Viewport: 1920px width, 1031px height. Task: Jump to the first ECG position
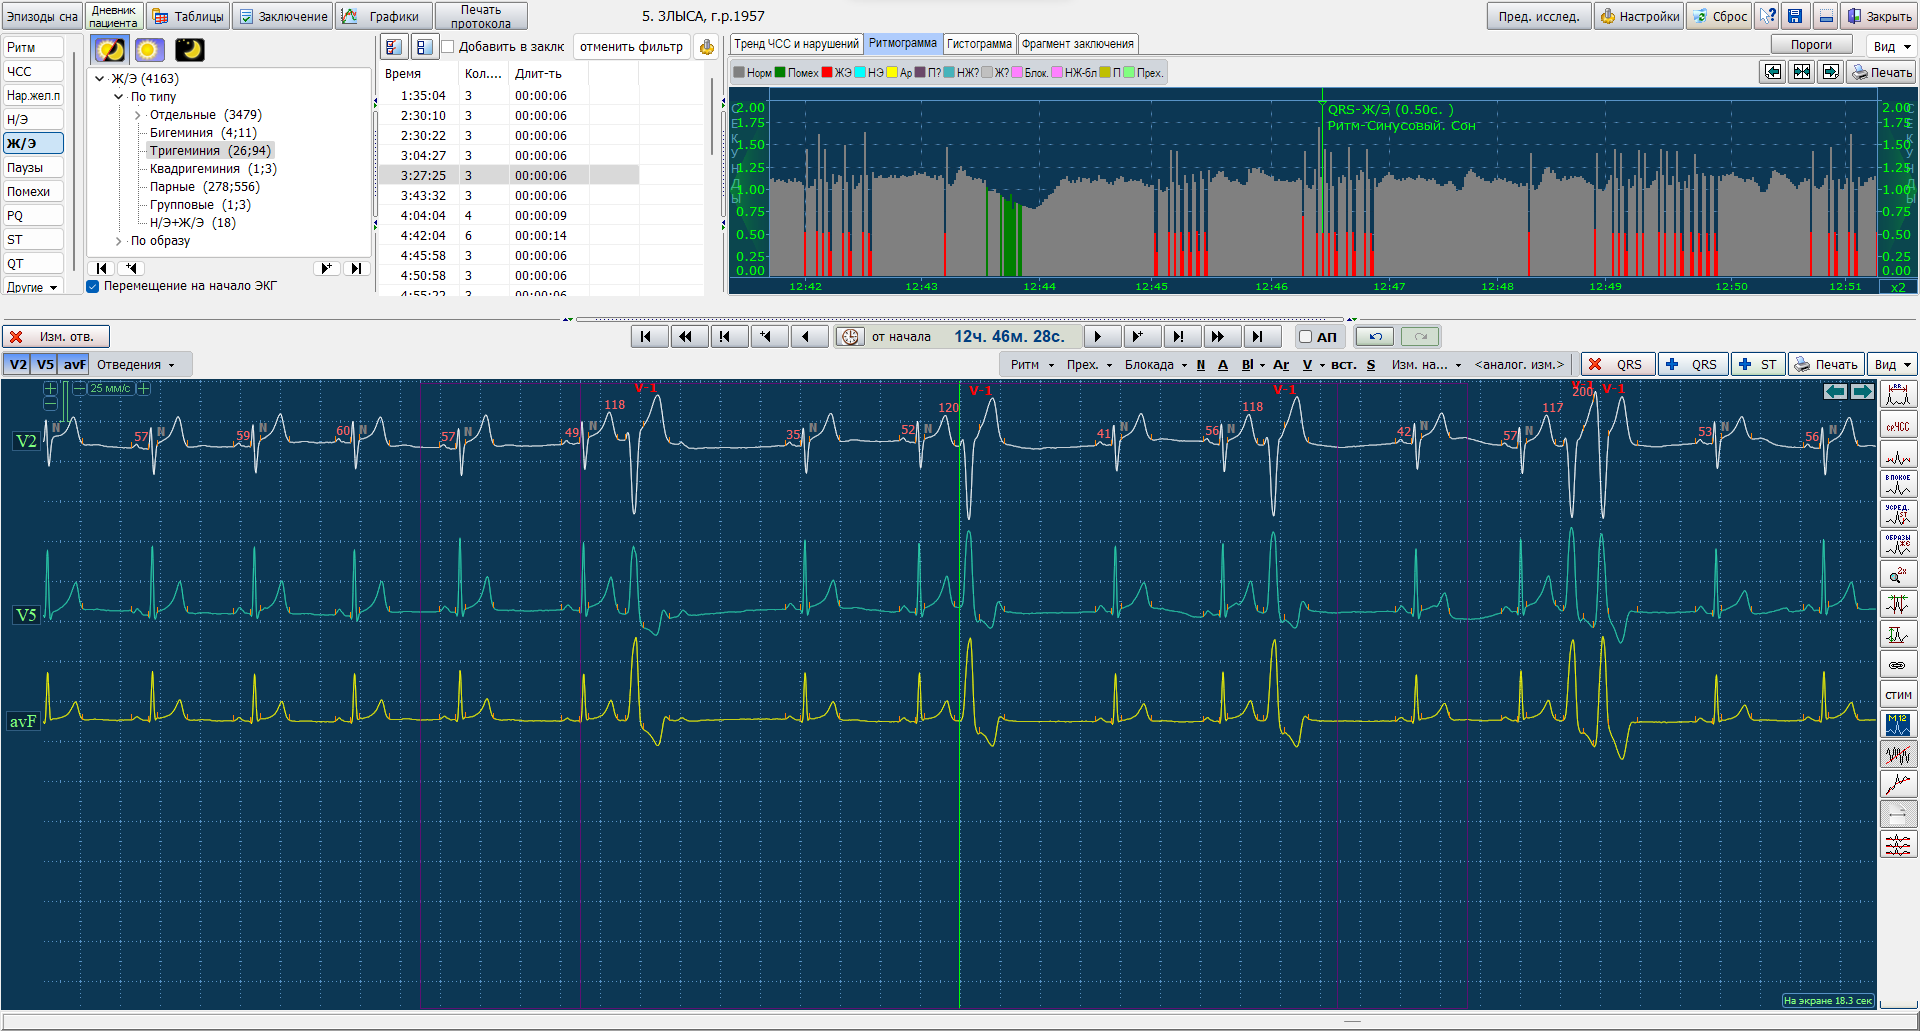point(646,337)
